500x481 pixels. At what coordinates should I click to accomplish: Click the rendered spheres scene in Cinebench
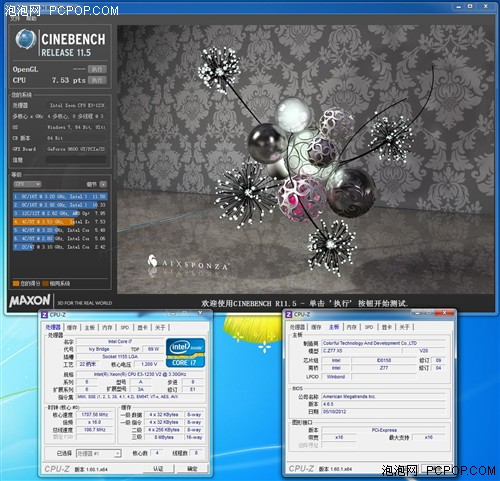click(305, 159)
